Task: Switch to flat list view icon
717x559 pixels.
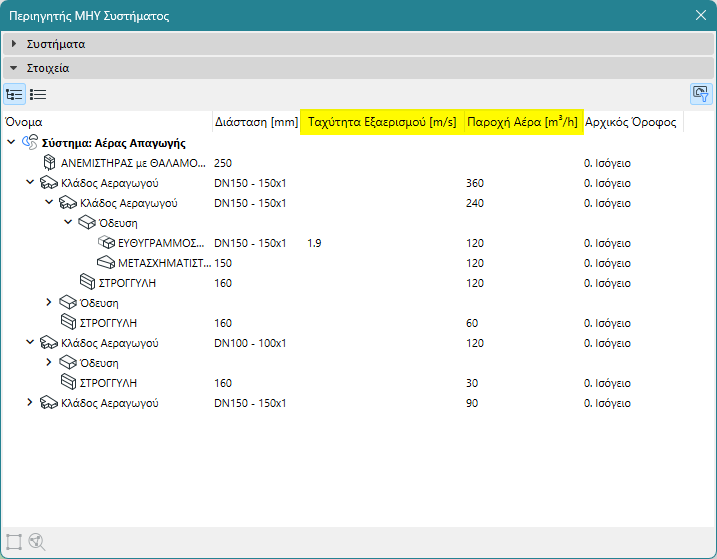Action: tap(38, 95)
